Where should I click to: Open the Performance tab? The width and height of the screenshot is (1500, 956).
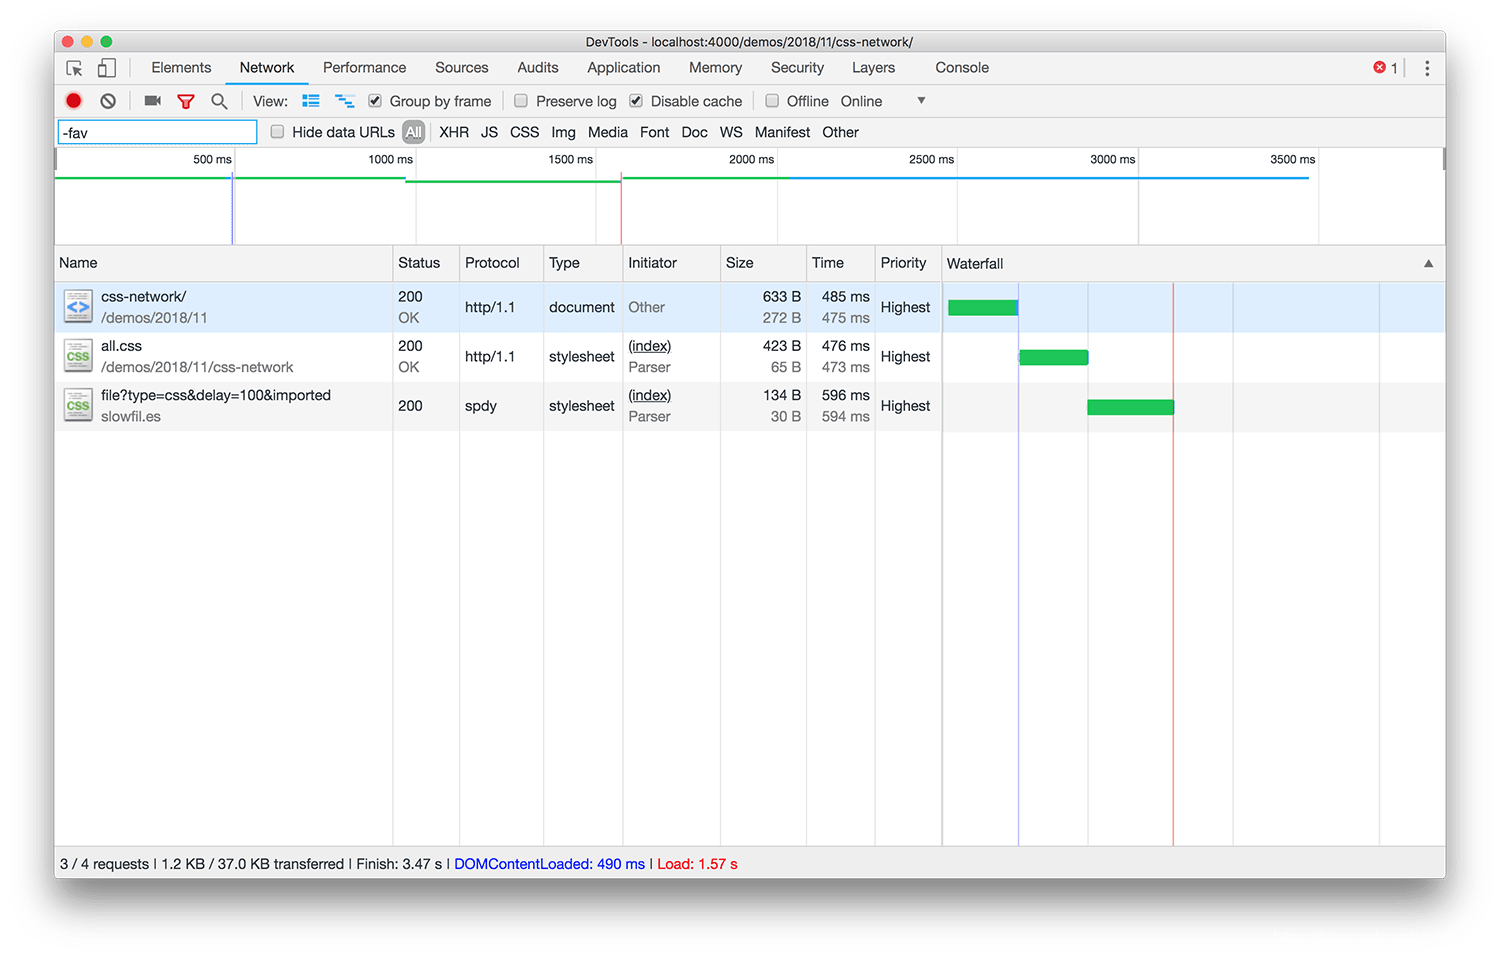(364, 68)
